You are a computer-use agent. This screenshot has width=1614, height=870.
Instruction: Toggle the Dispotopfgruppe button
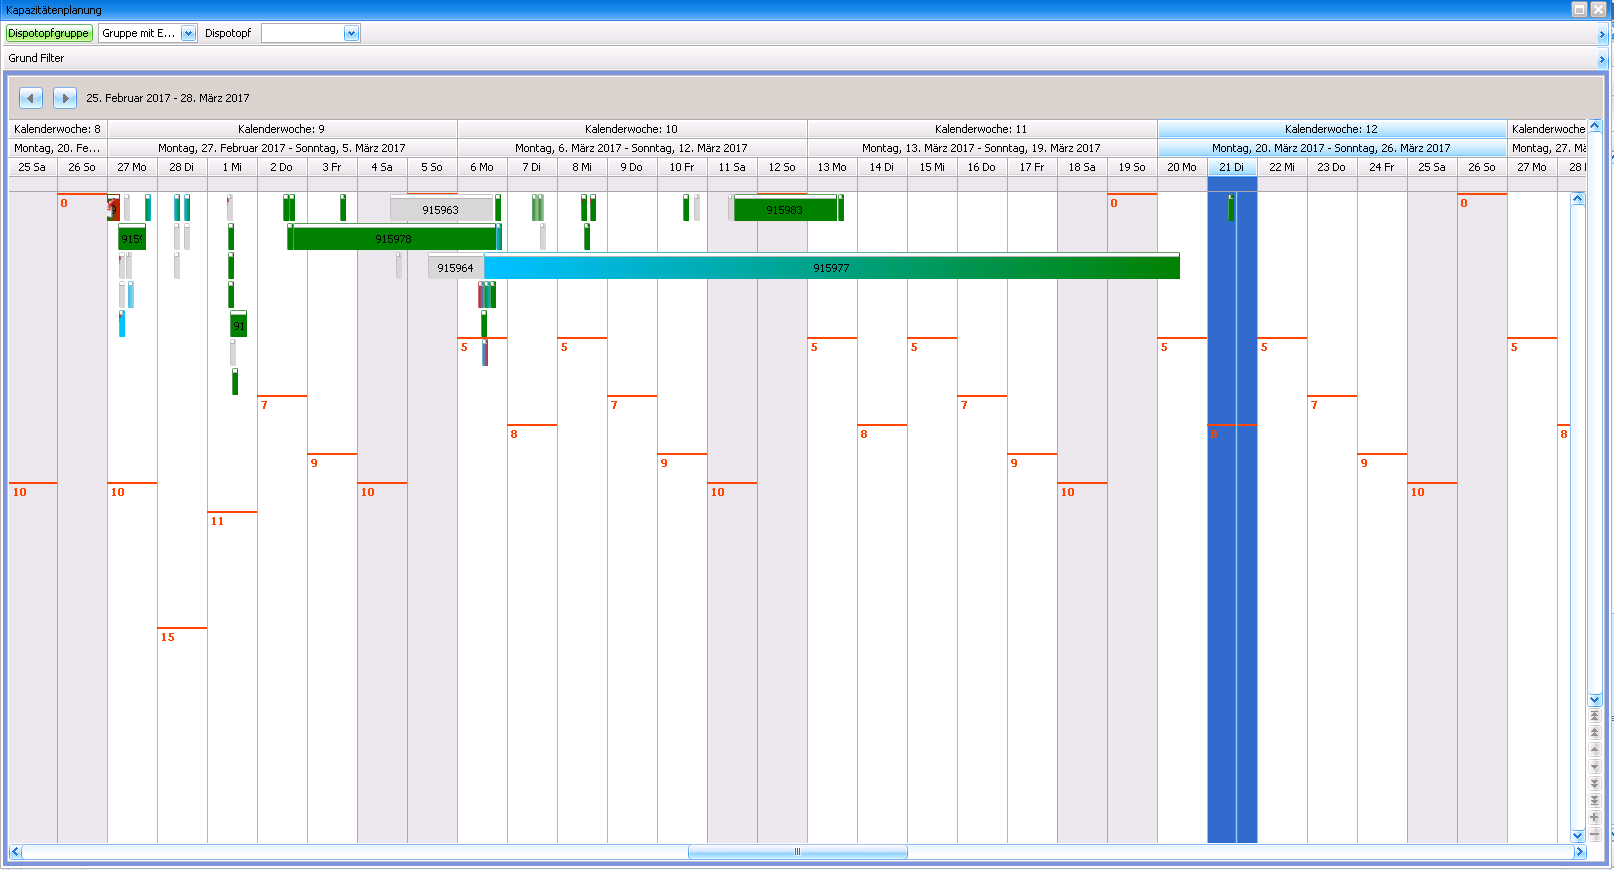49,33
